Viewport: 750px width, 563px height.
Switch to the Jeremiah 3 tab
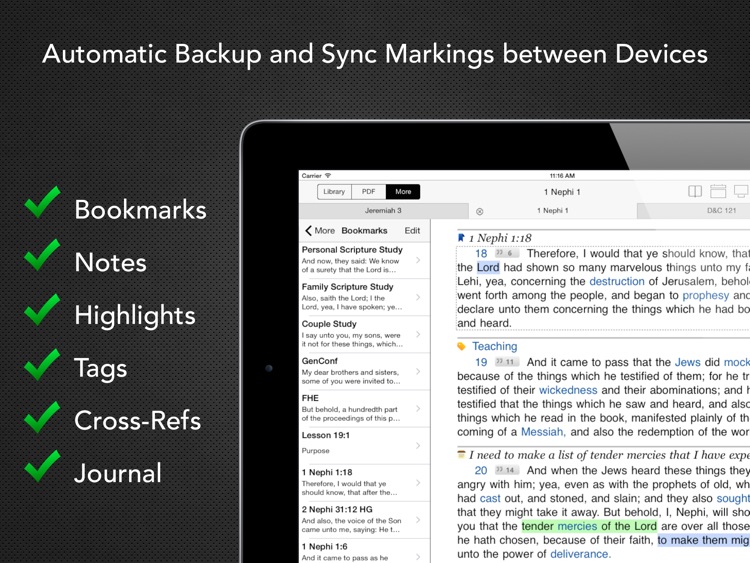383,210
